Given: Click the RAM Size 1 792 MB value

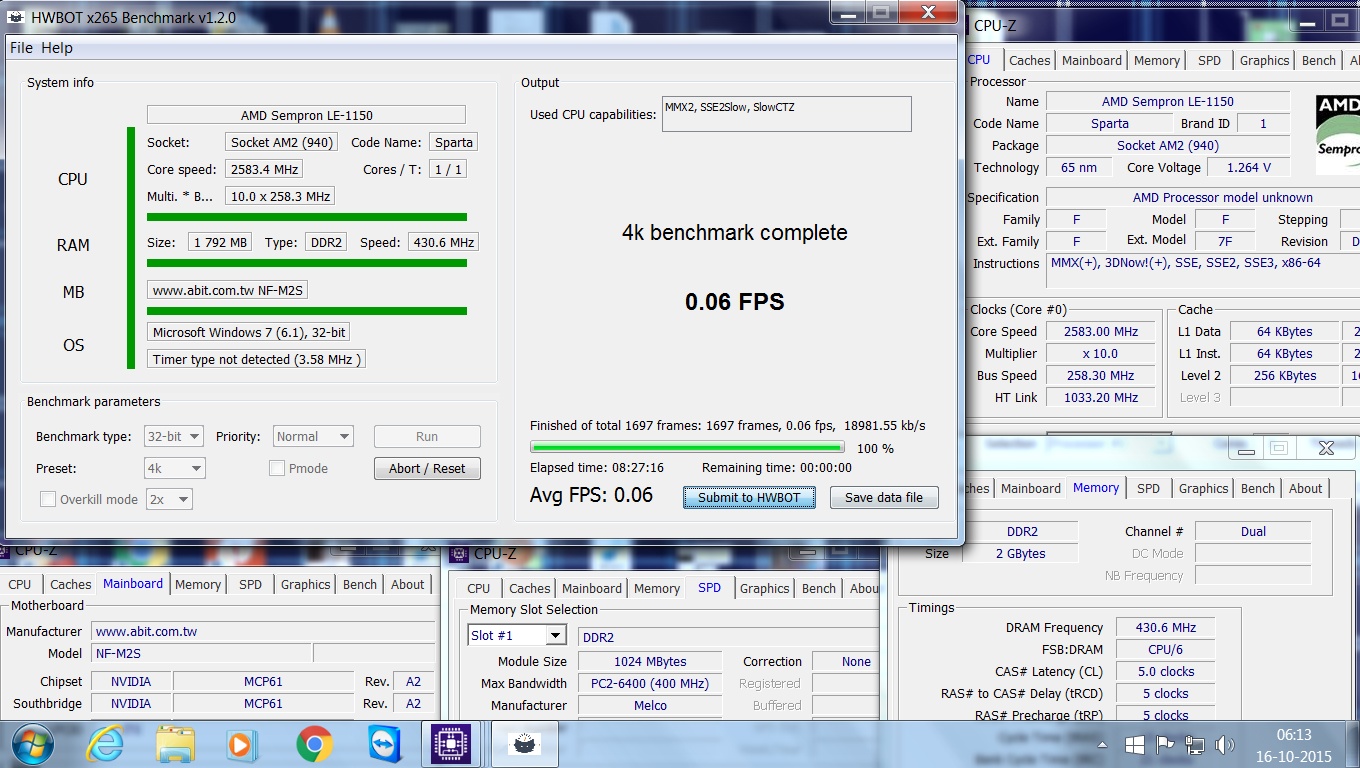Looking at the screenshot, I should [221, 242].
